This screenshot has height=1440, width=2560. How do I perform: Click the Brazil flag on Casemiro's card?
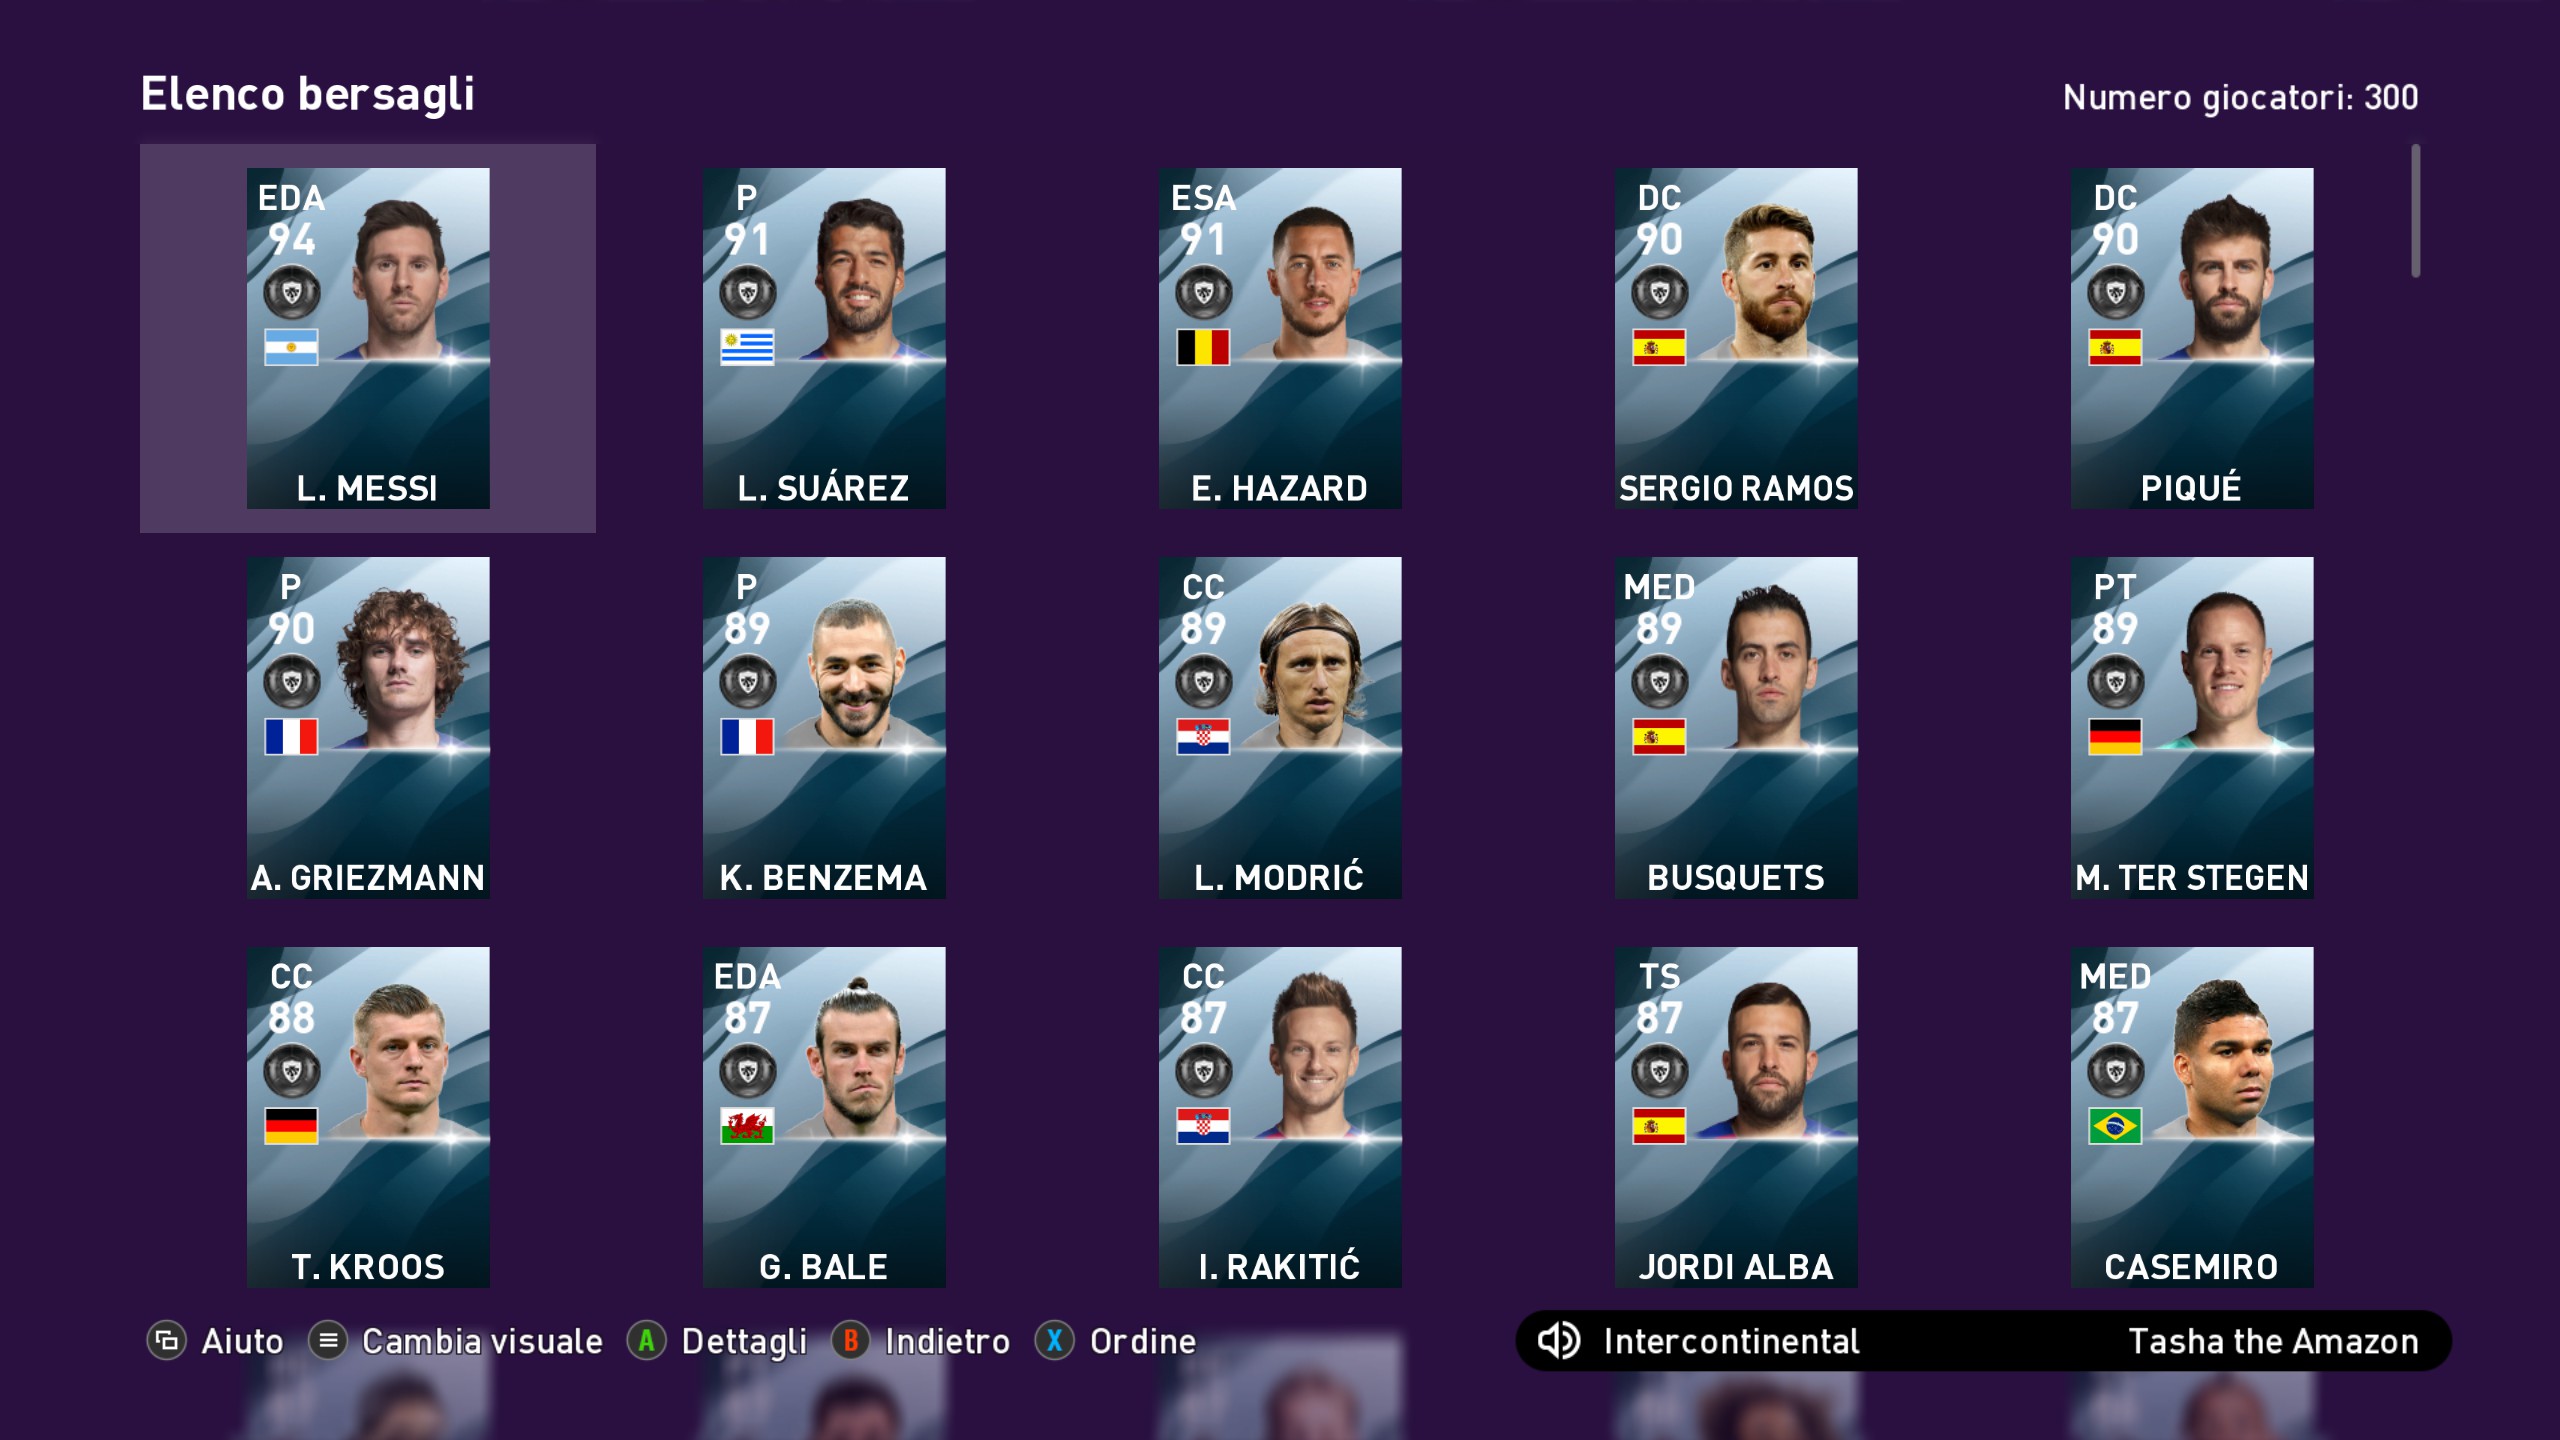(2115, 1126)
